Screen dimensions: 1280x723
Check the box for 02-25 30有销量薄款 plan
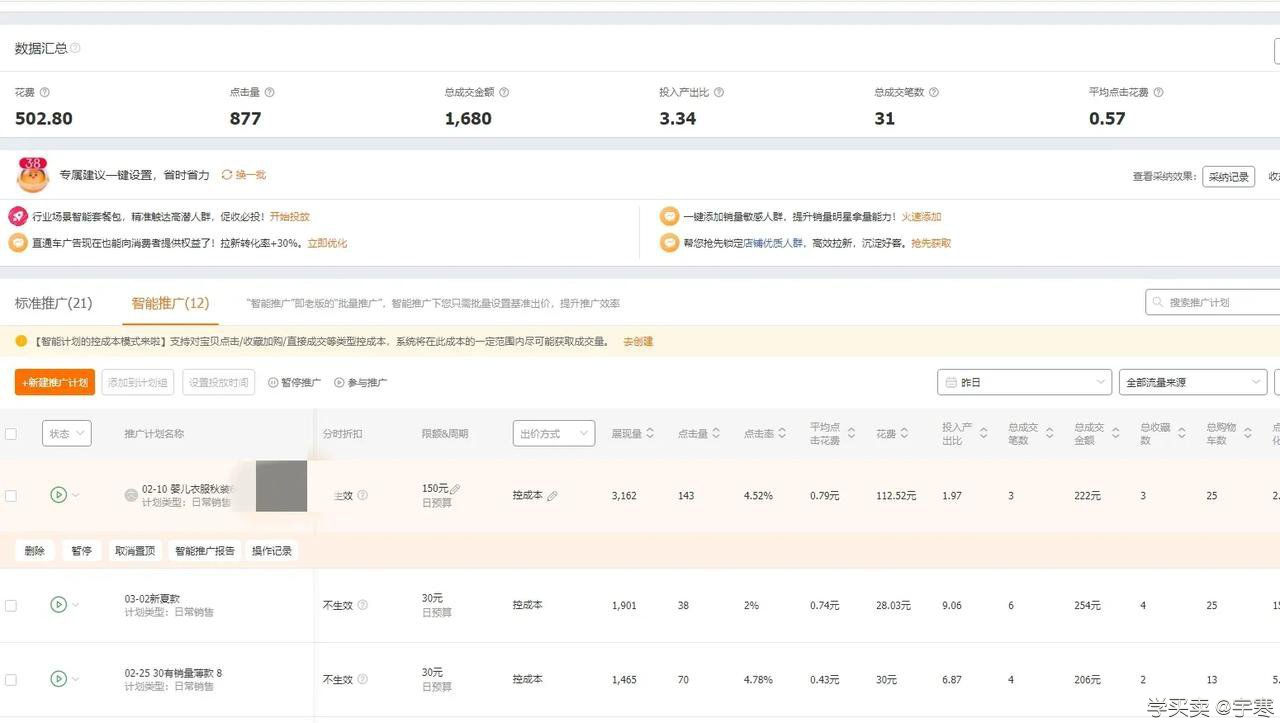(11, 680)
